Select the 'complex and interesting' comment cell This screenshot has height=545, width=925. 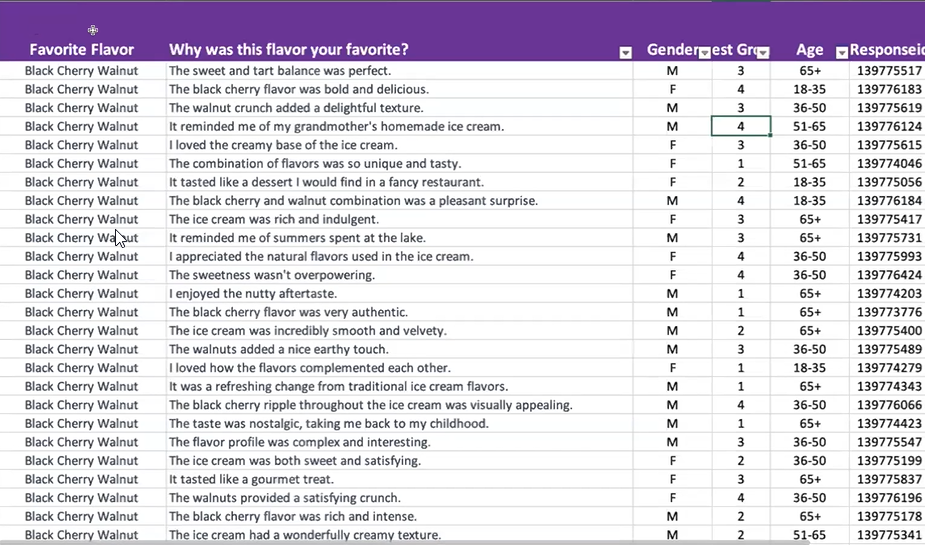[399, 442]
